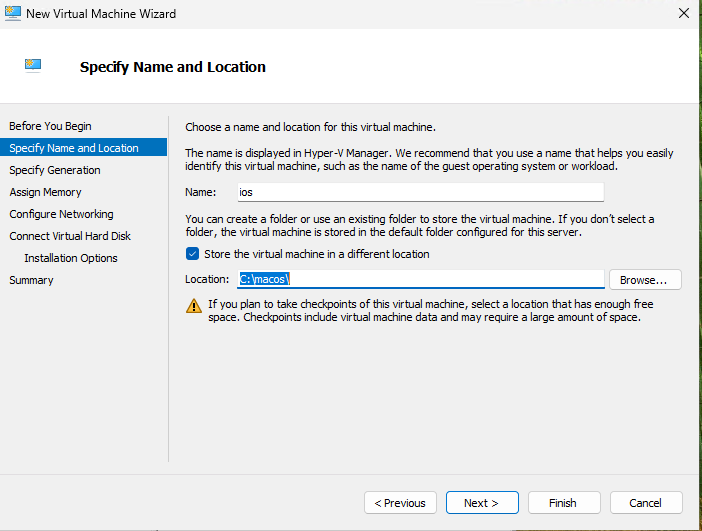Image resolution: width=702 pixels, height=531 pixels.
Task: Cancel the wizard
Action: click(646, 503)
